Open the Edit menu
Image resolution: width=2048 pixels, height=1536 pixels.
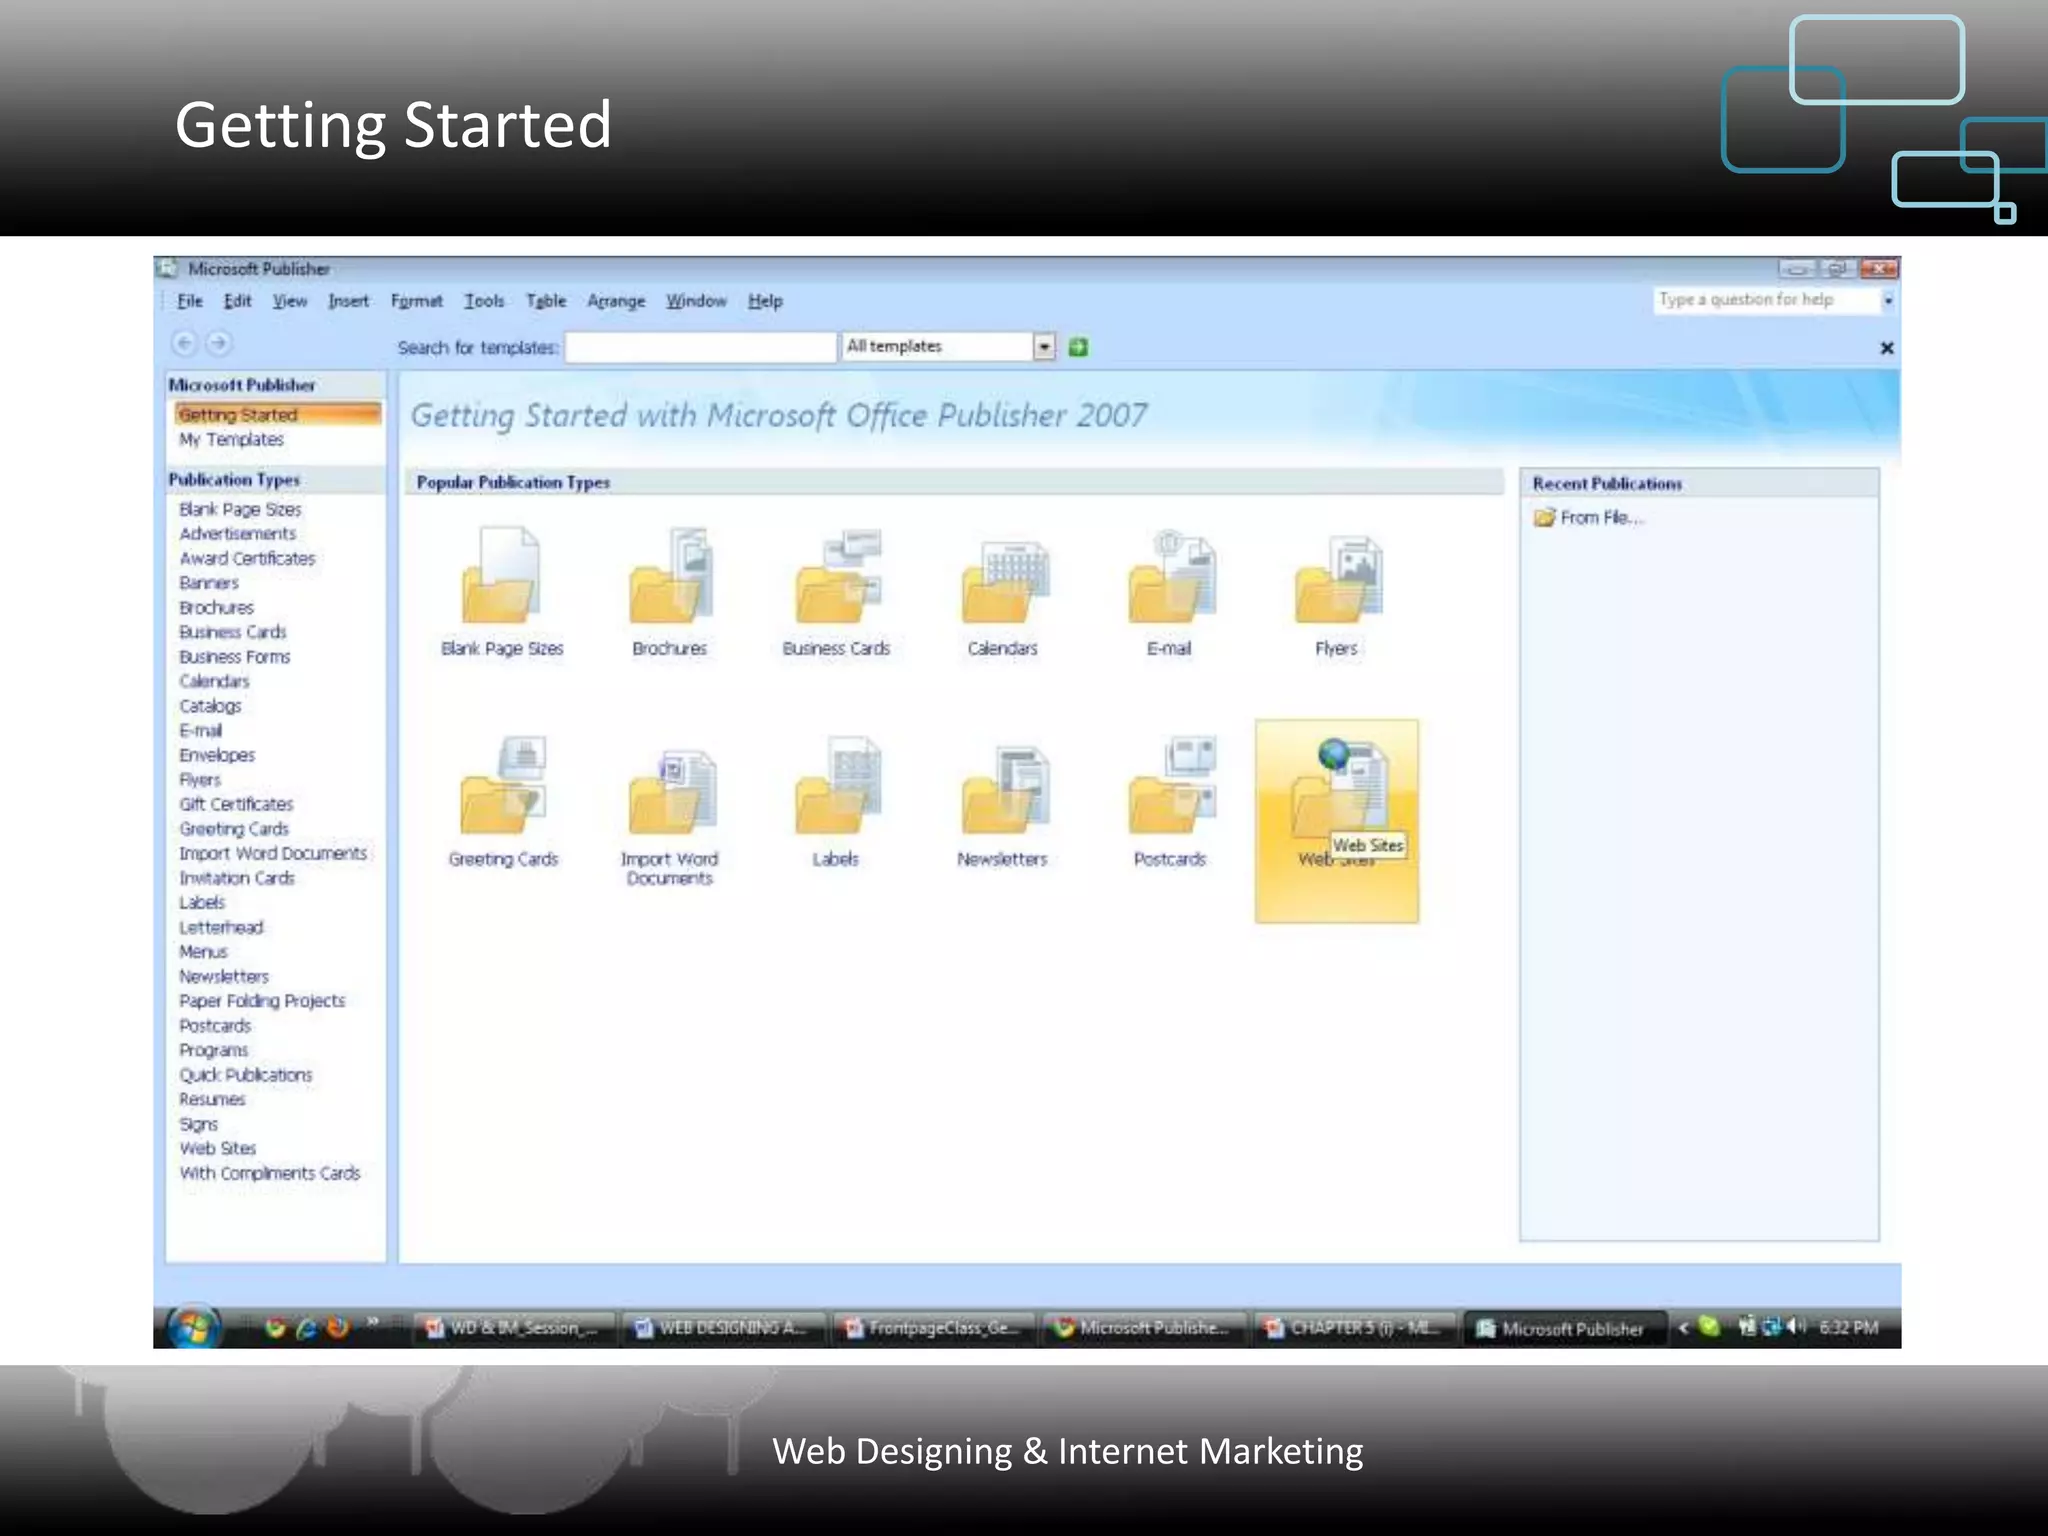237,301
